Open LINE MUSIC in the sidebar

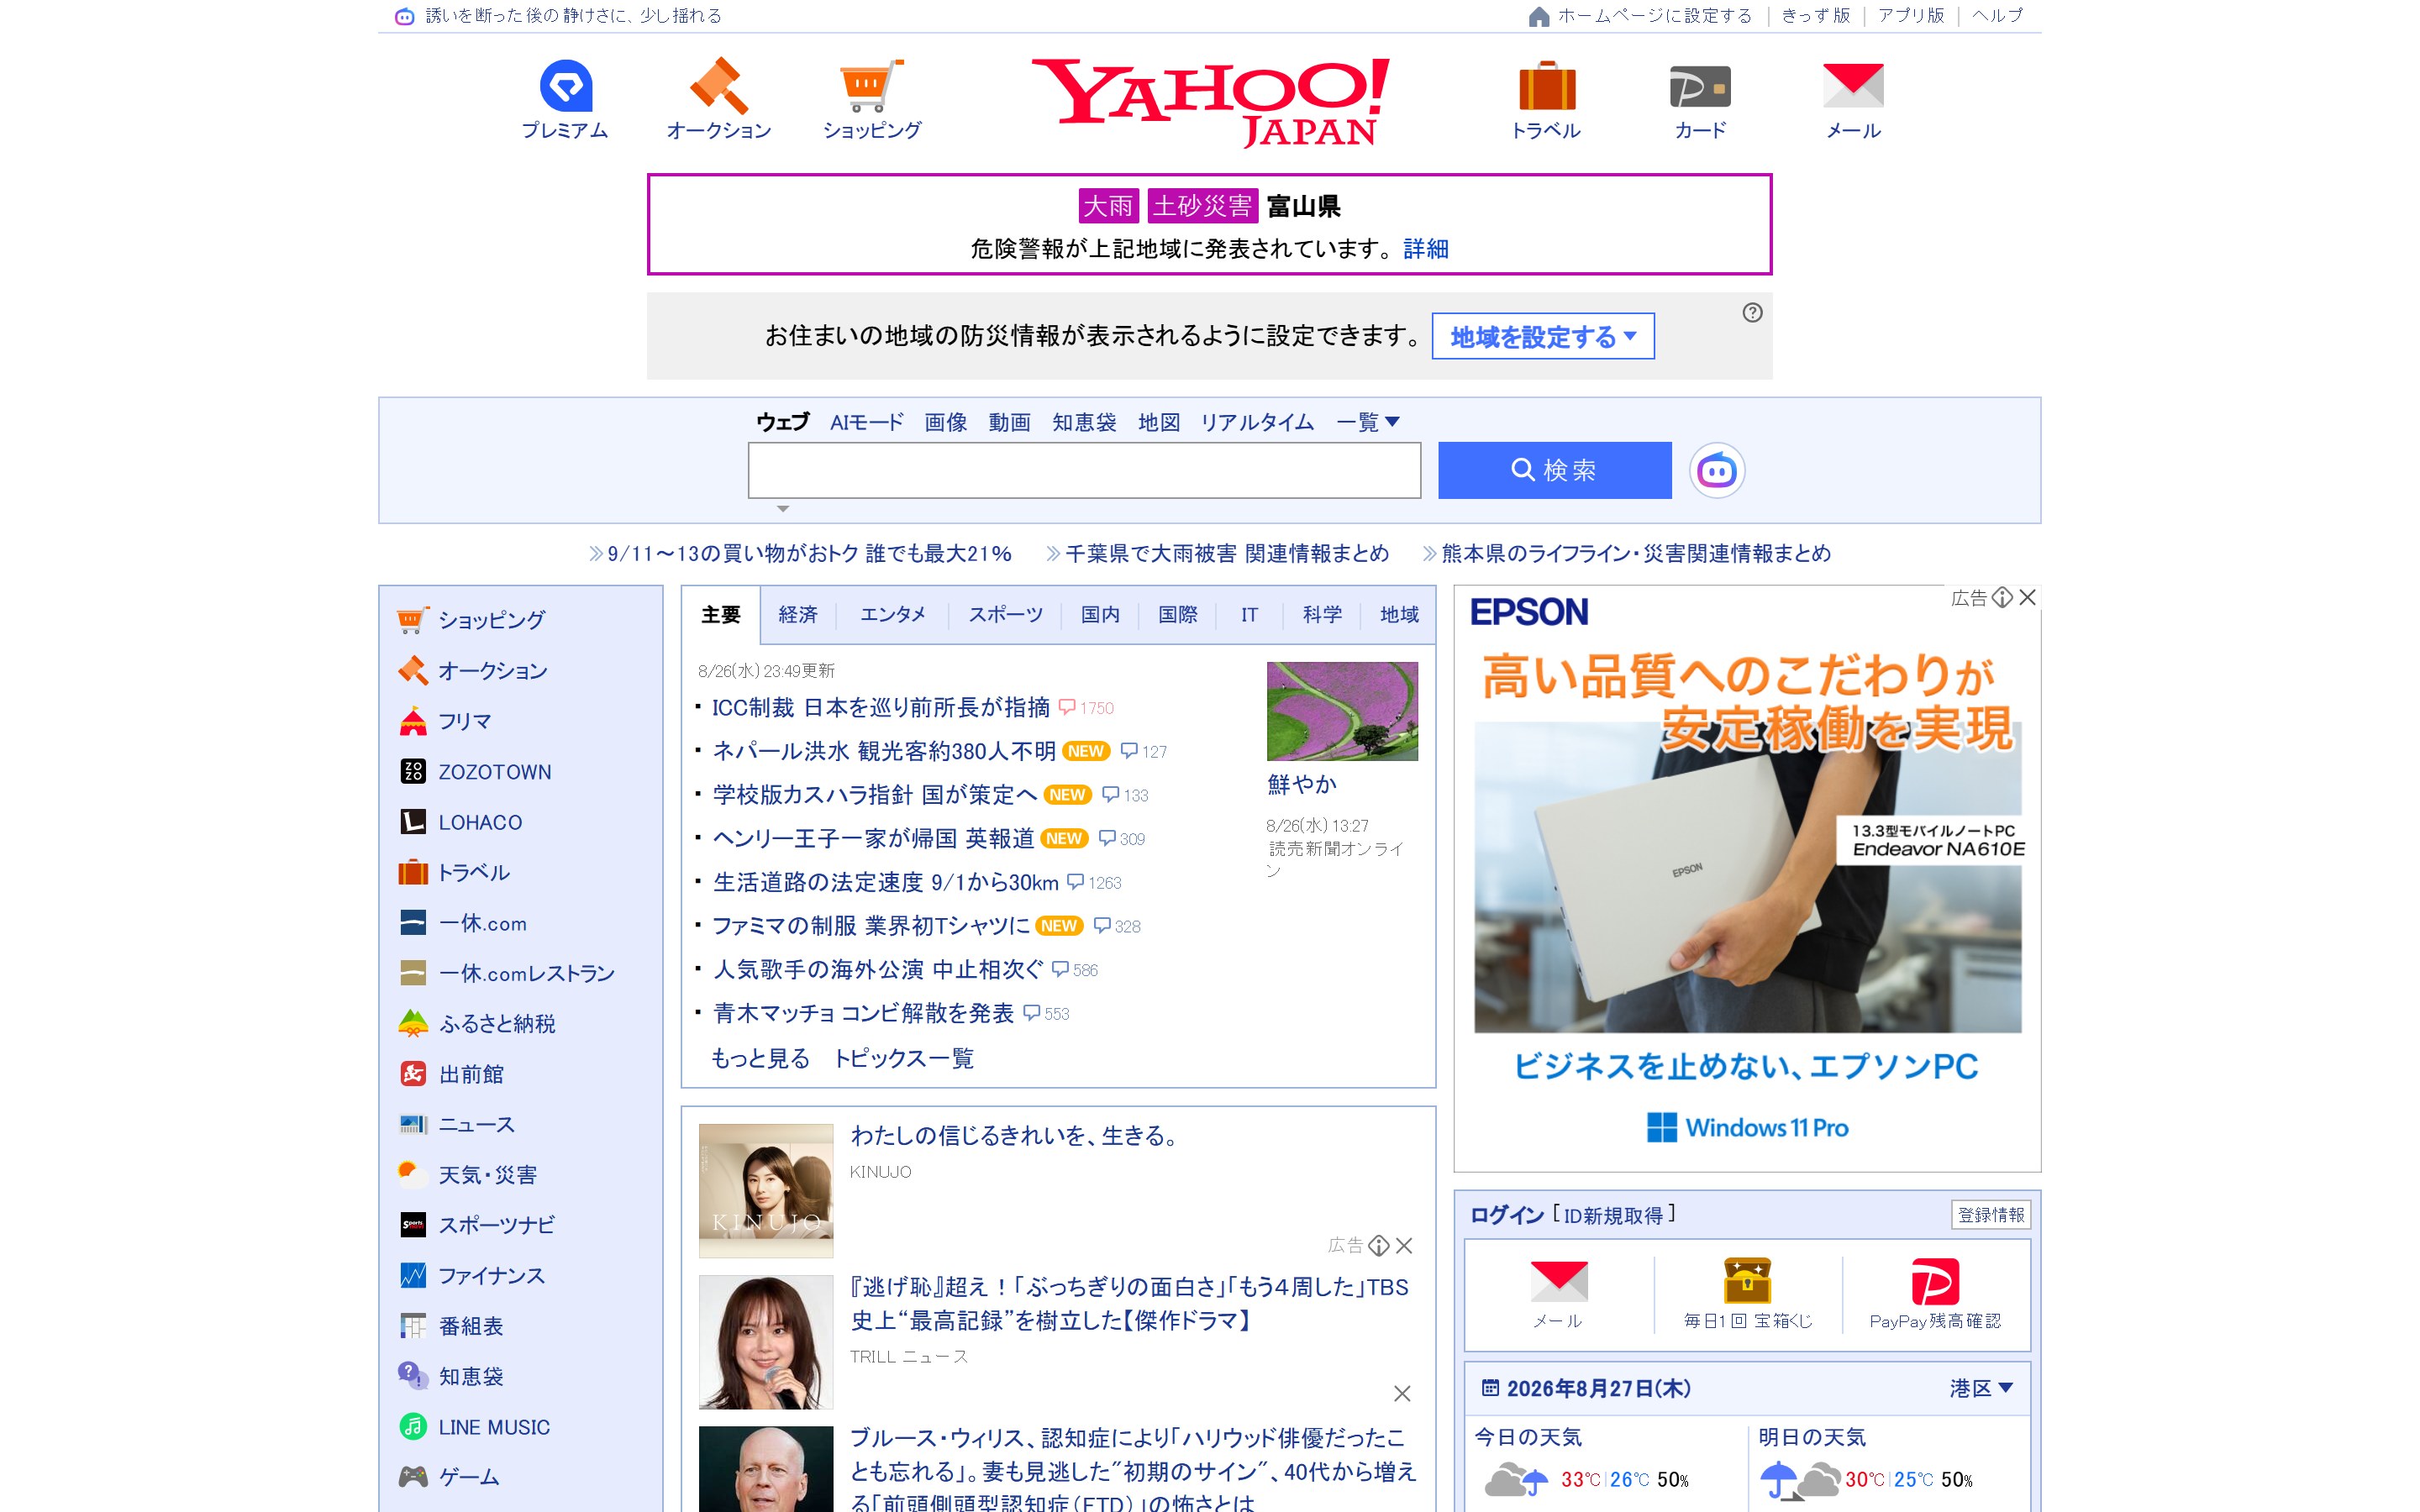click(475, 1426)
